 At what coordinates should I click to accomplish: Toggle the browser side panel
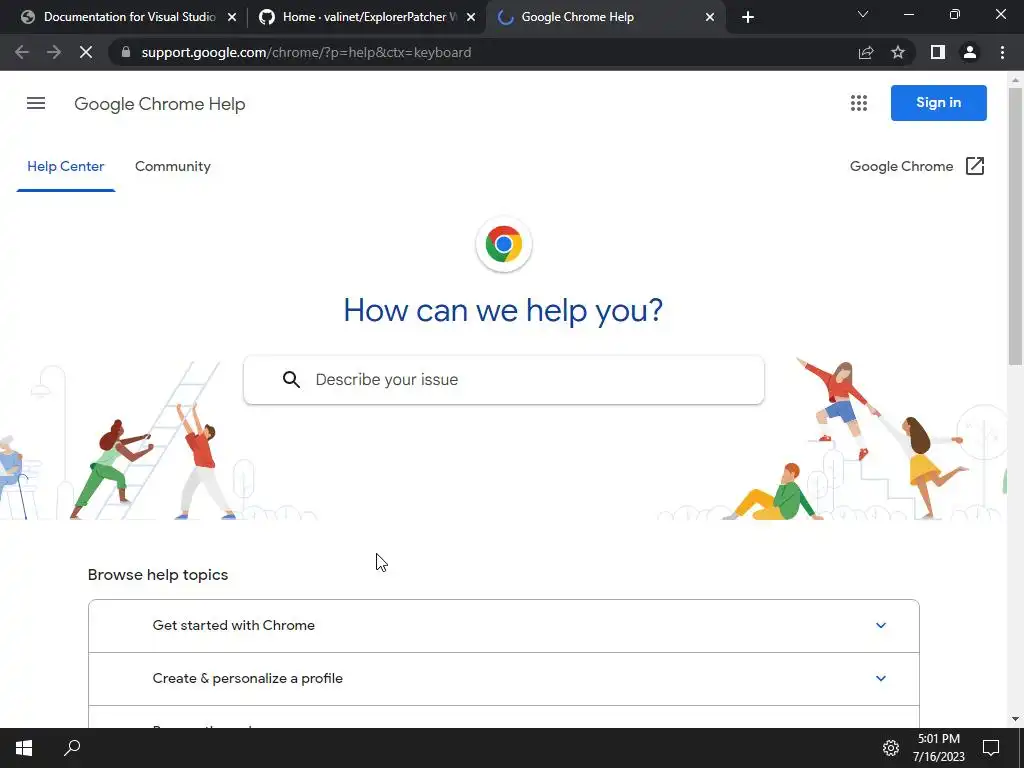coord(938,52)
